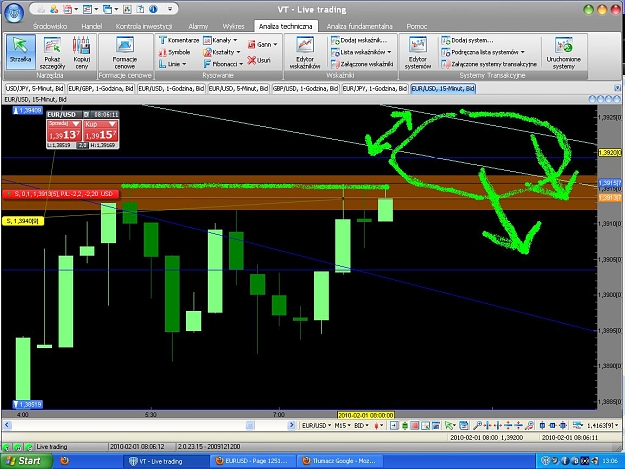Viewport: 625px width, 469px height.
Task: Open Tłumacz Google window in taskbar
Action: click(x=340, y=461)
